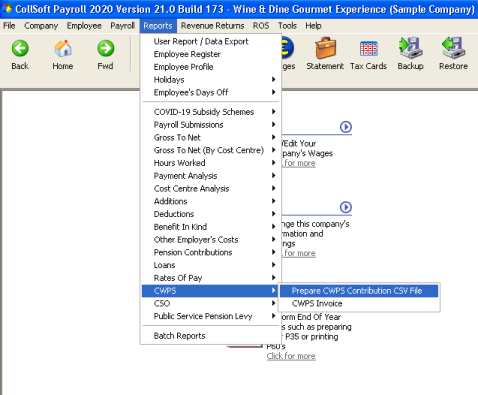The width and height of the screenshot is (478, 395).
Task: Open the File menu
Action: tap(9, 26)
